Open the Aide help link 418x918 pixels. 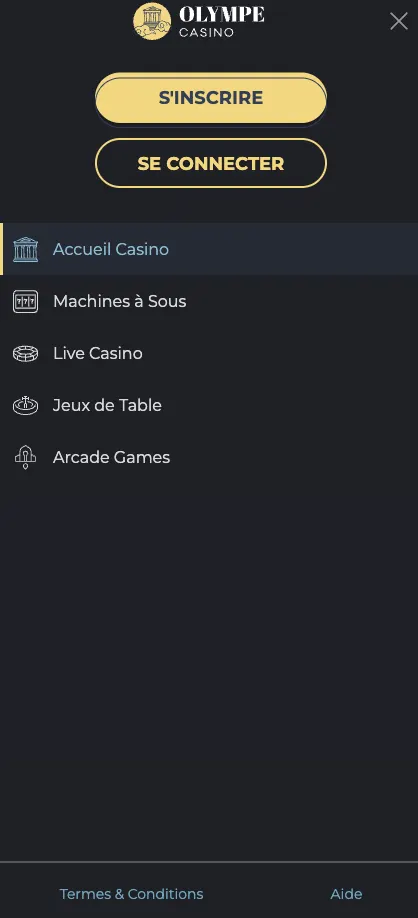click(346, 894)
